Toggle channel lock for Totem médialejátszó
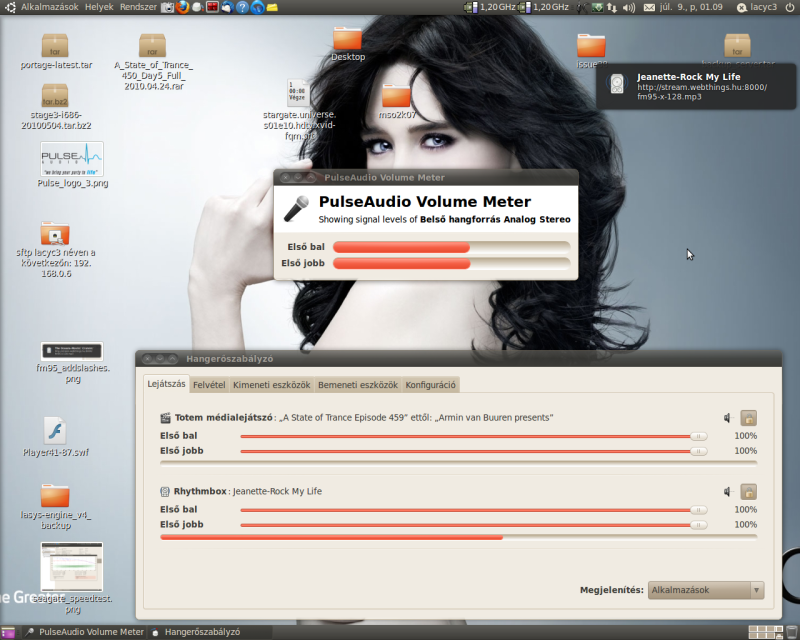This screenshot has height=640, width=800. coord(748,418)
